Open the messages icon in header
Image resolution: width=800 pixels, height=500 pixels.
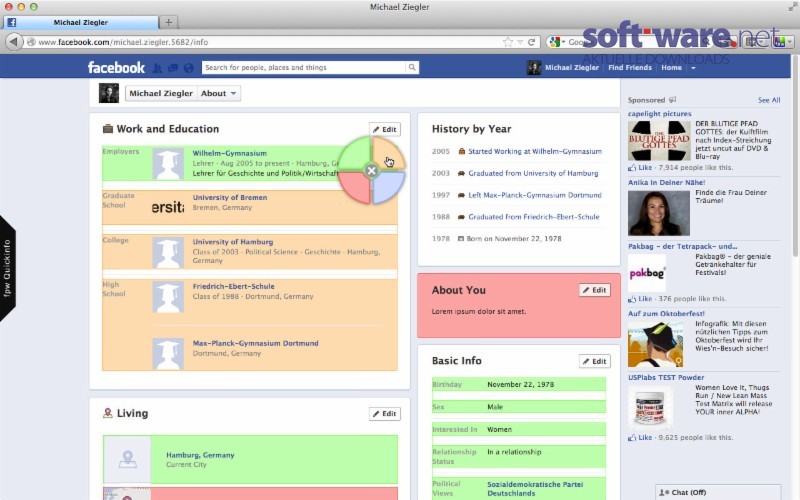[x=173, y=67]
